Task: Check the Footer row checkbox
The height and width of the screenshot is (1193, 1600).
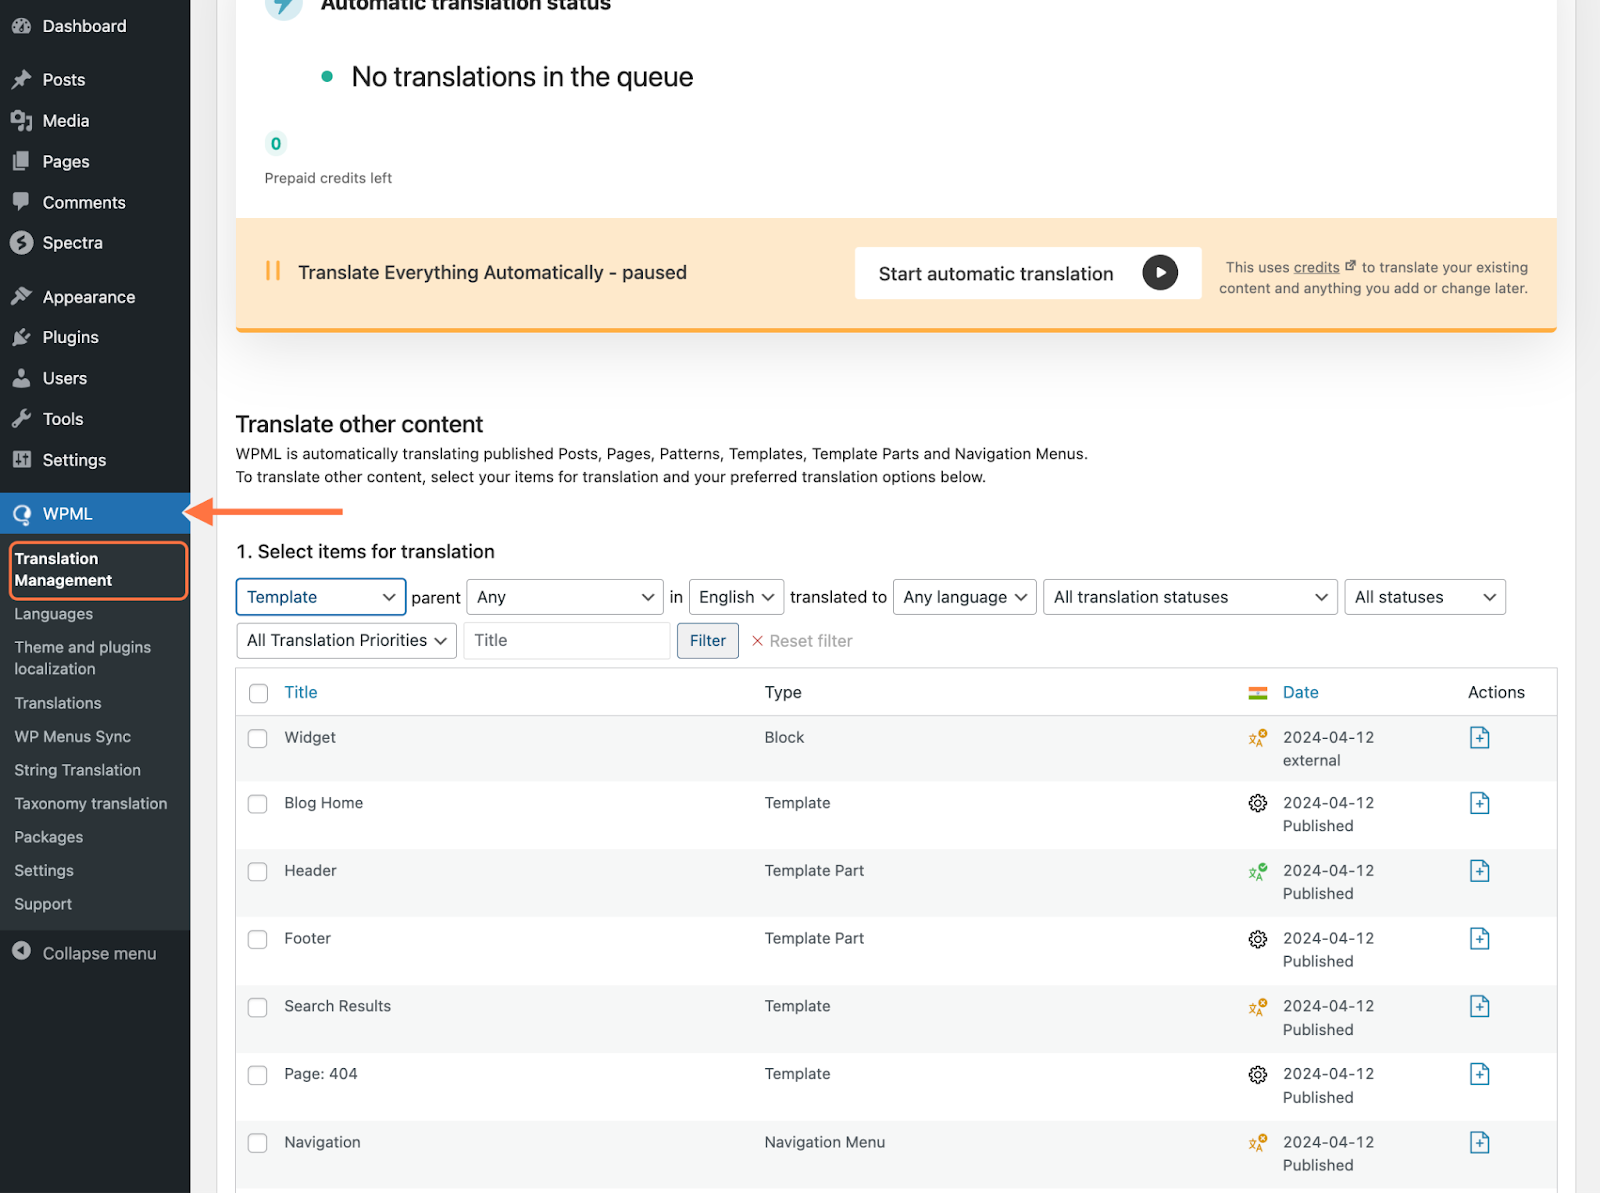Action: point(257,939)
